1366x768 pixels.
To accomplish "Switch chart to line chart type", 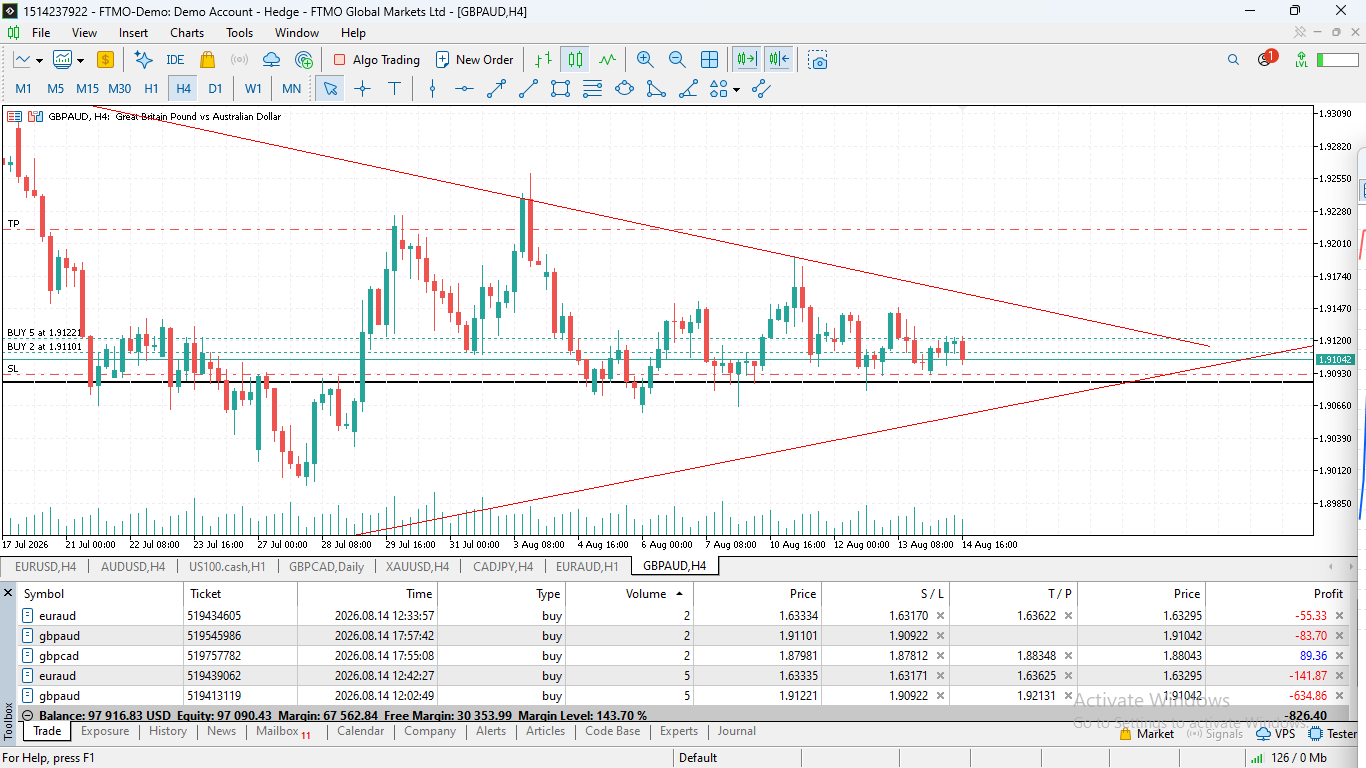I will coord(606,60).
